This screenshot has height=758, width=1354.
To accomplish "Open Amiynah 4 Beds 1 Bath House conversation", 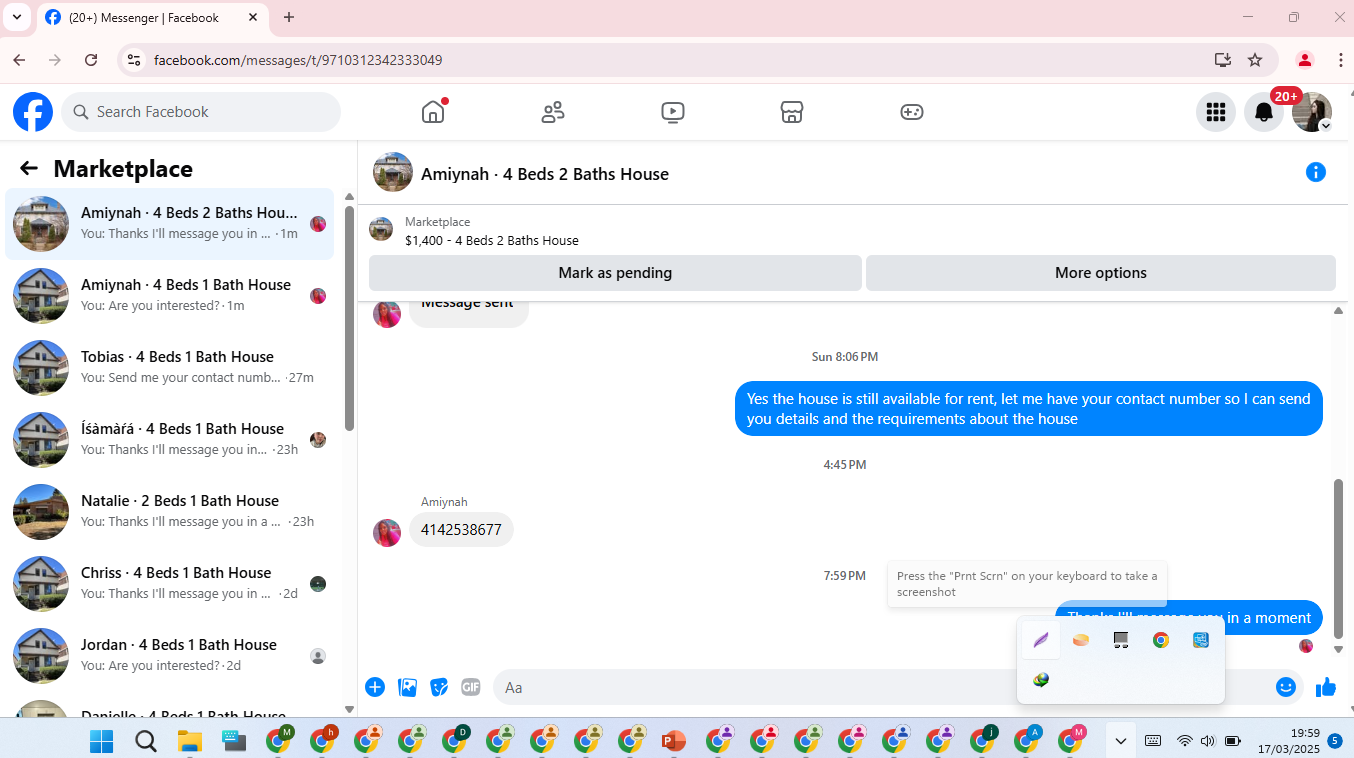I will coord(170,296).
